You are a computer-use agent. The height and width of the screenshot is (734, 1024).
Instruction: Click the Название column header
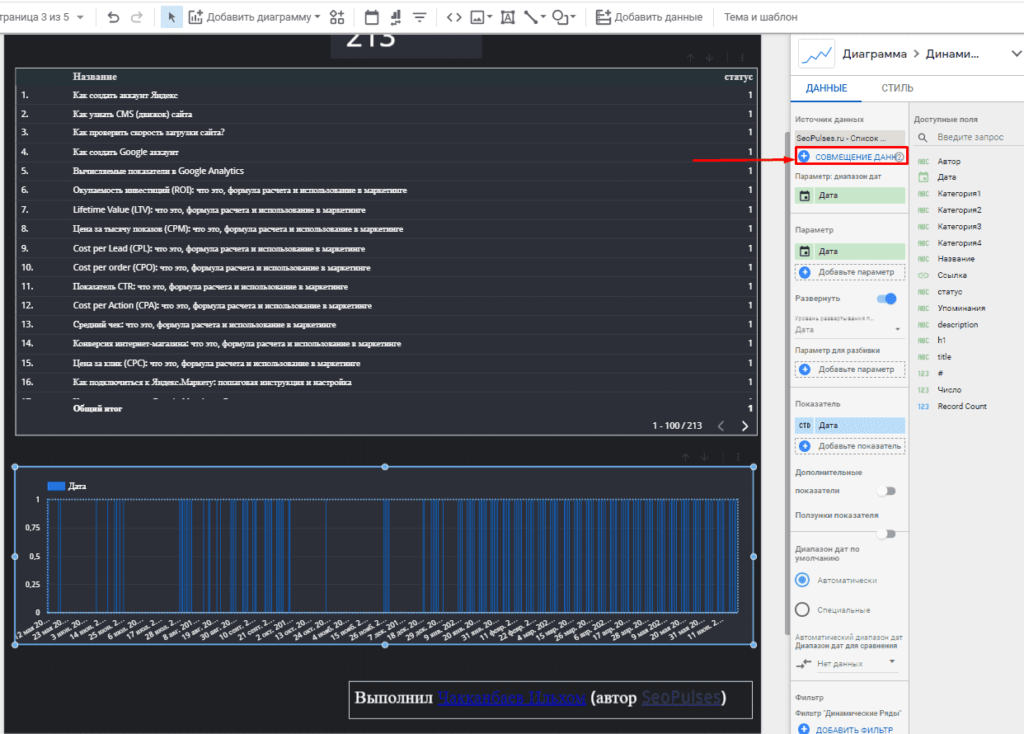pyautogui.click(x=95, y=76)
